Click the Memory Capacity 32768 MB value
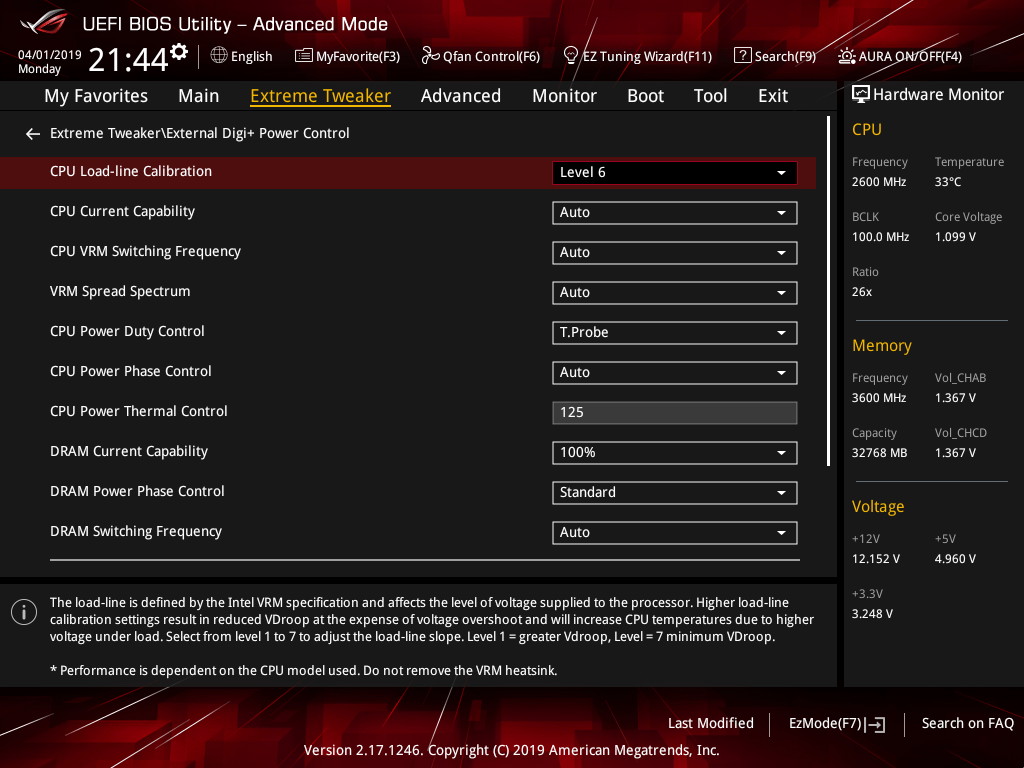Image resolution: width=1024 pixels, height=768 pixels. pyautogui.click(x=879, y=453)
